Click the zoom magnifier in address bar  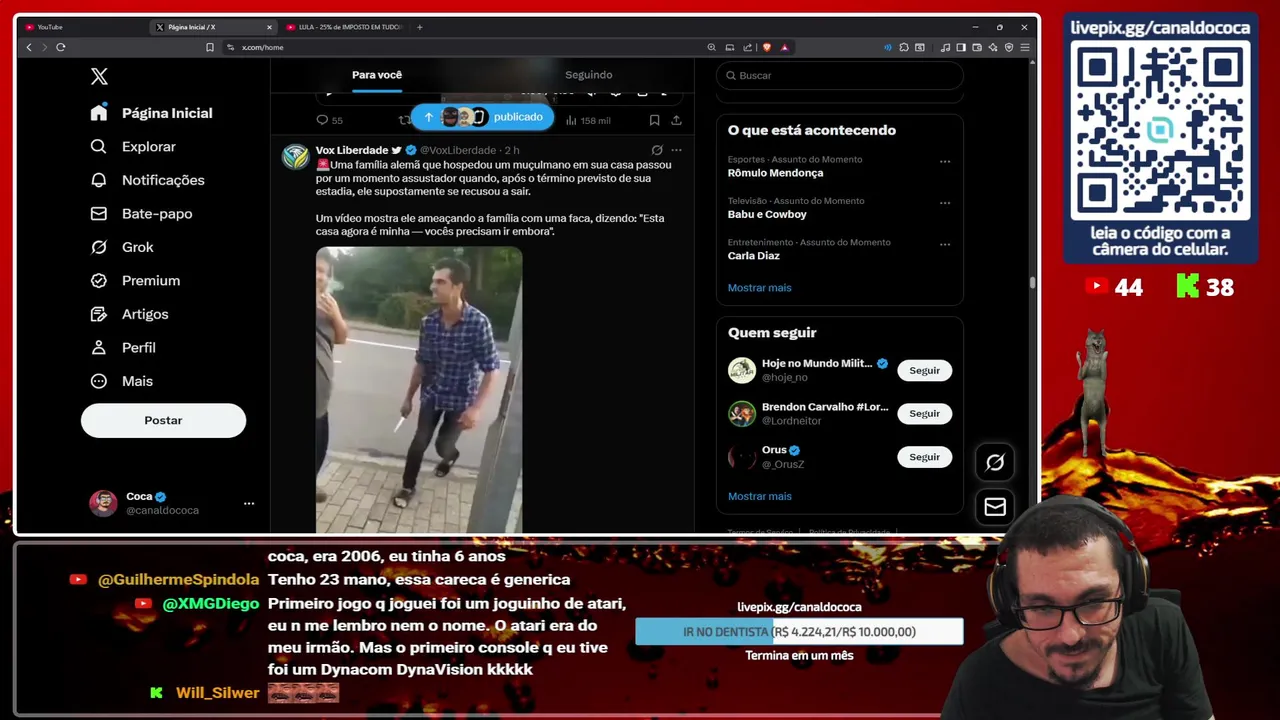coord(711,47)
